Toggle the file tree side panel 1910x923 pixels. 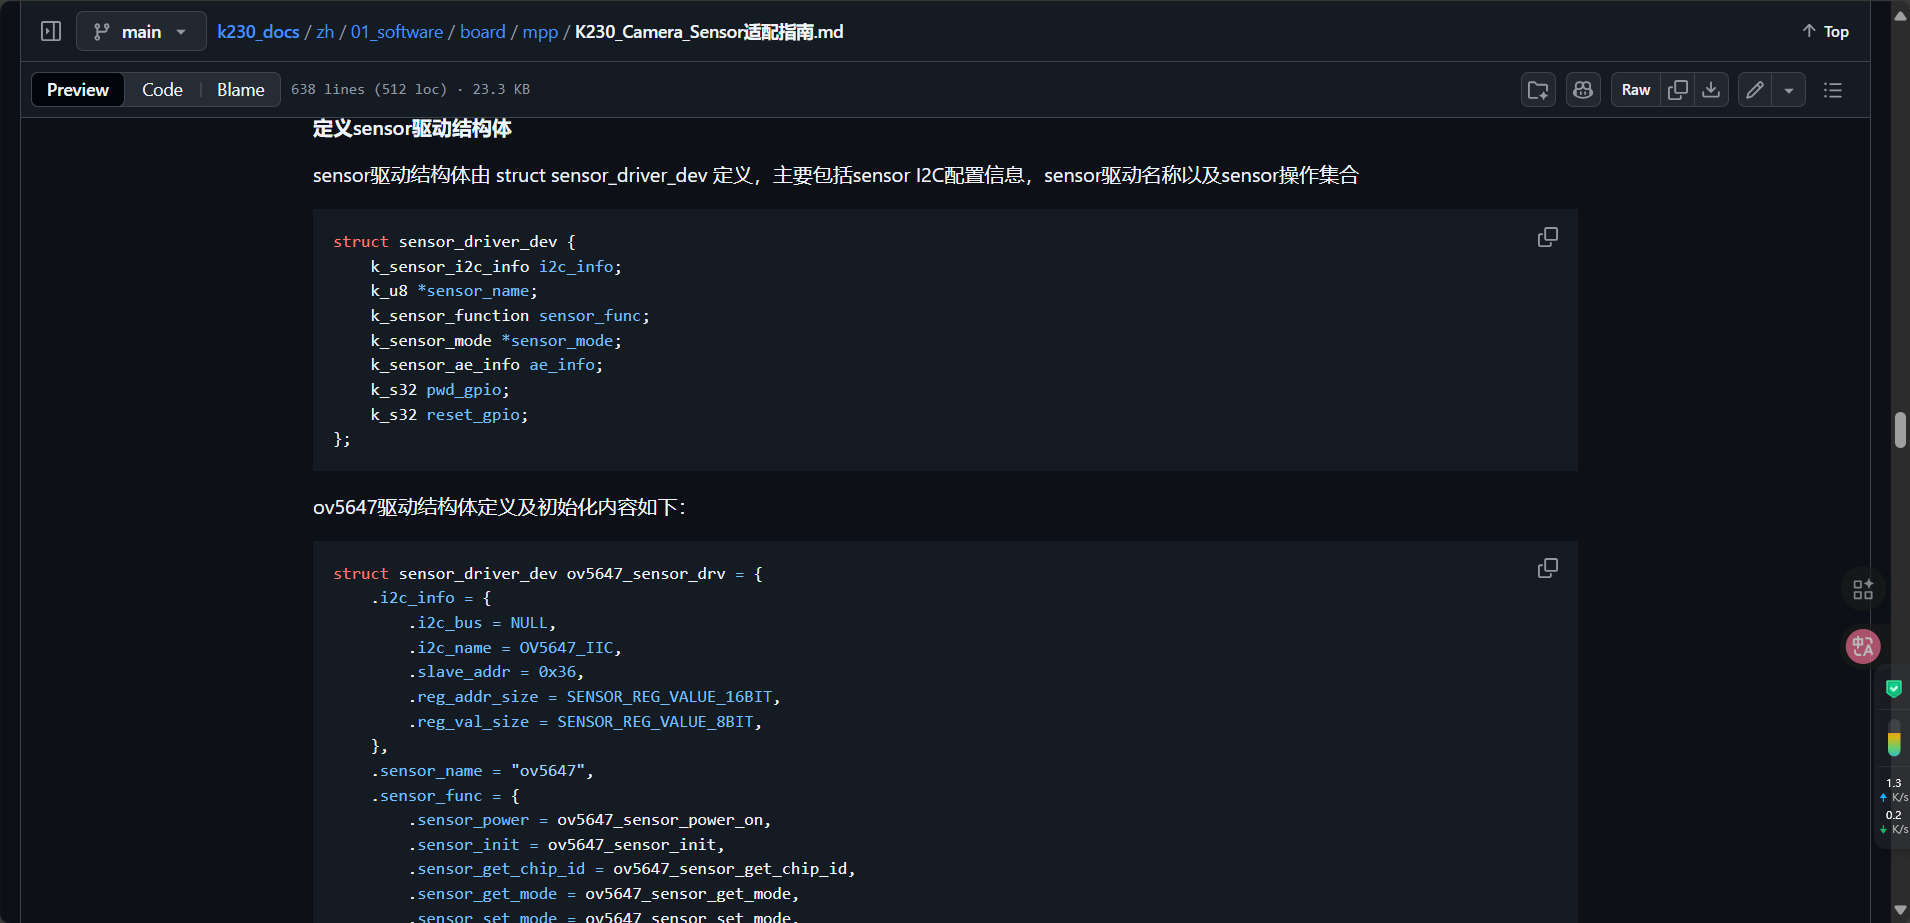point(51,32)
